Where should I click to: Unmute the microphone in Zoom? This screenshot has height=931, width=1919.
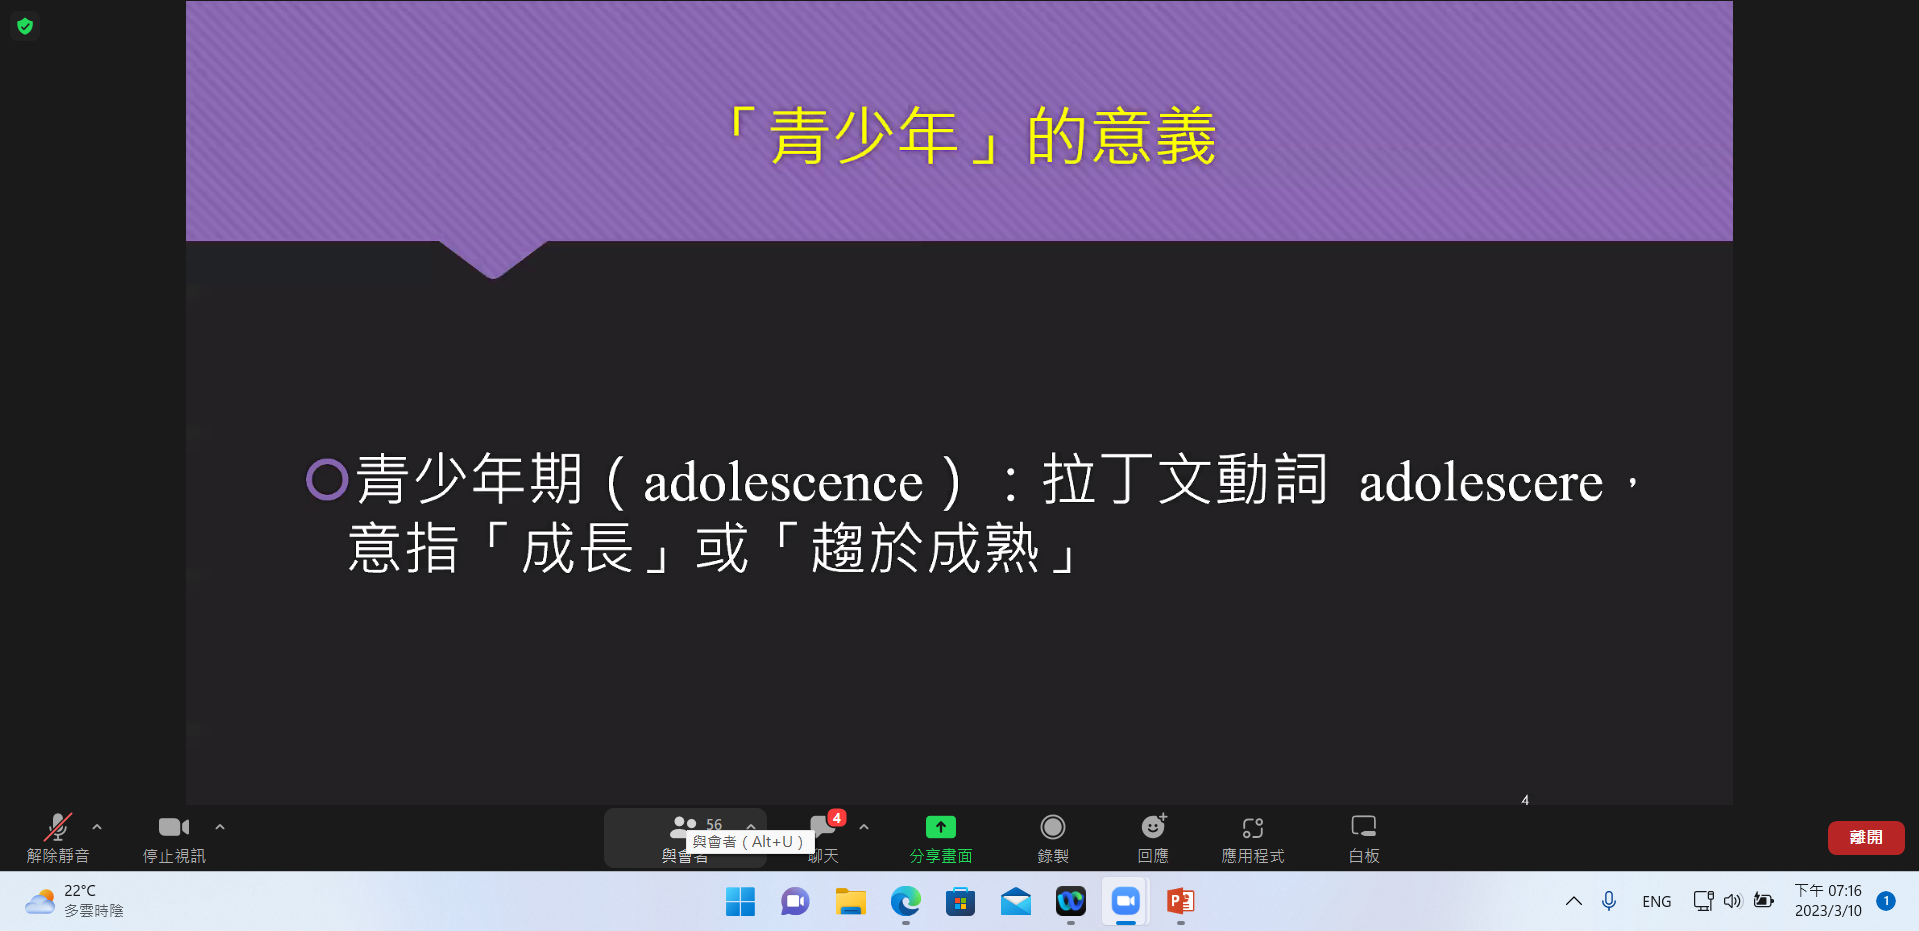(58, 828)
